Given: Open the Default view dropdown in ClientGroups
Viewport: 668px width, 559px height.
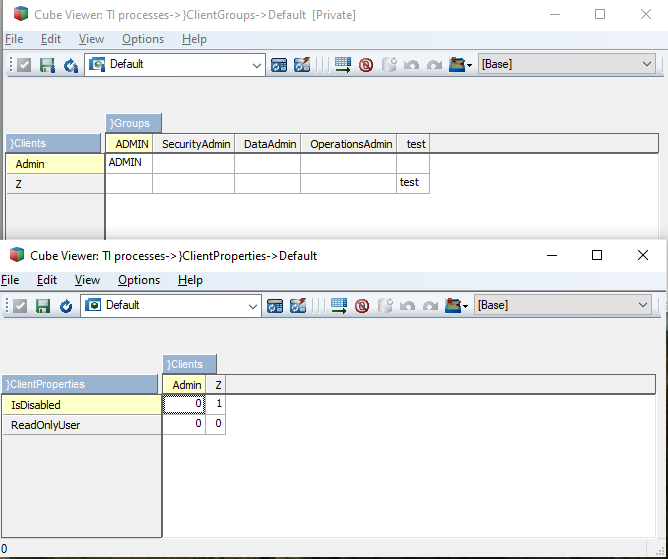Looking at the screenshot, I should [257, 65].
